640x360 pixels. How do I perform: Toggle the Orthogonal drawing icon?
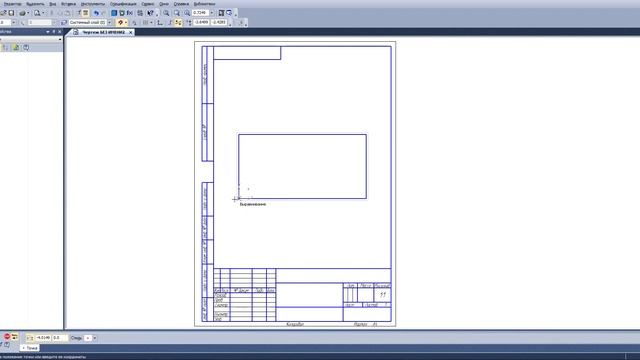coord(170,22)
